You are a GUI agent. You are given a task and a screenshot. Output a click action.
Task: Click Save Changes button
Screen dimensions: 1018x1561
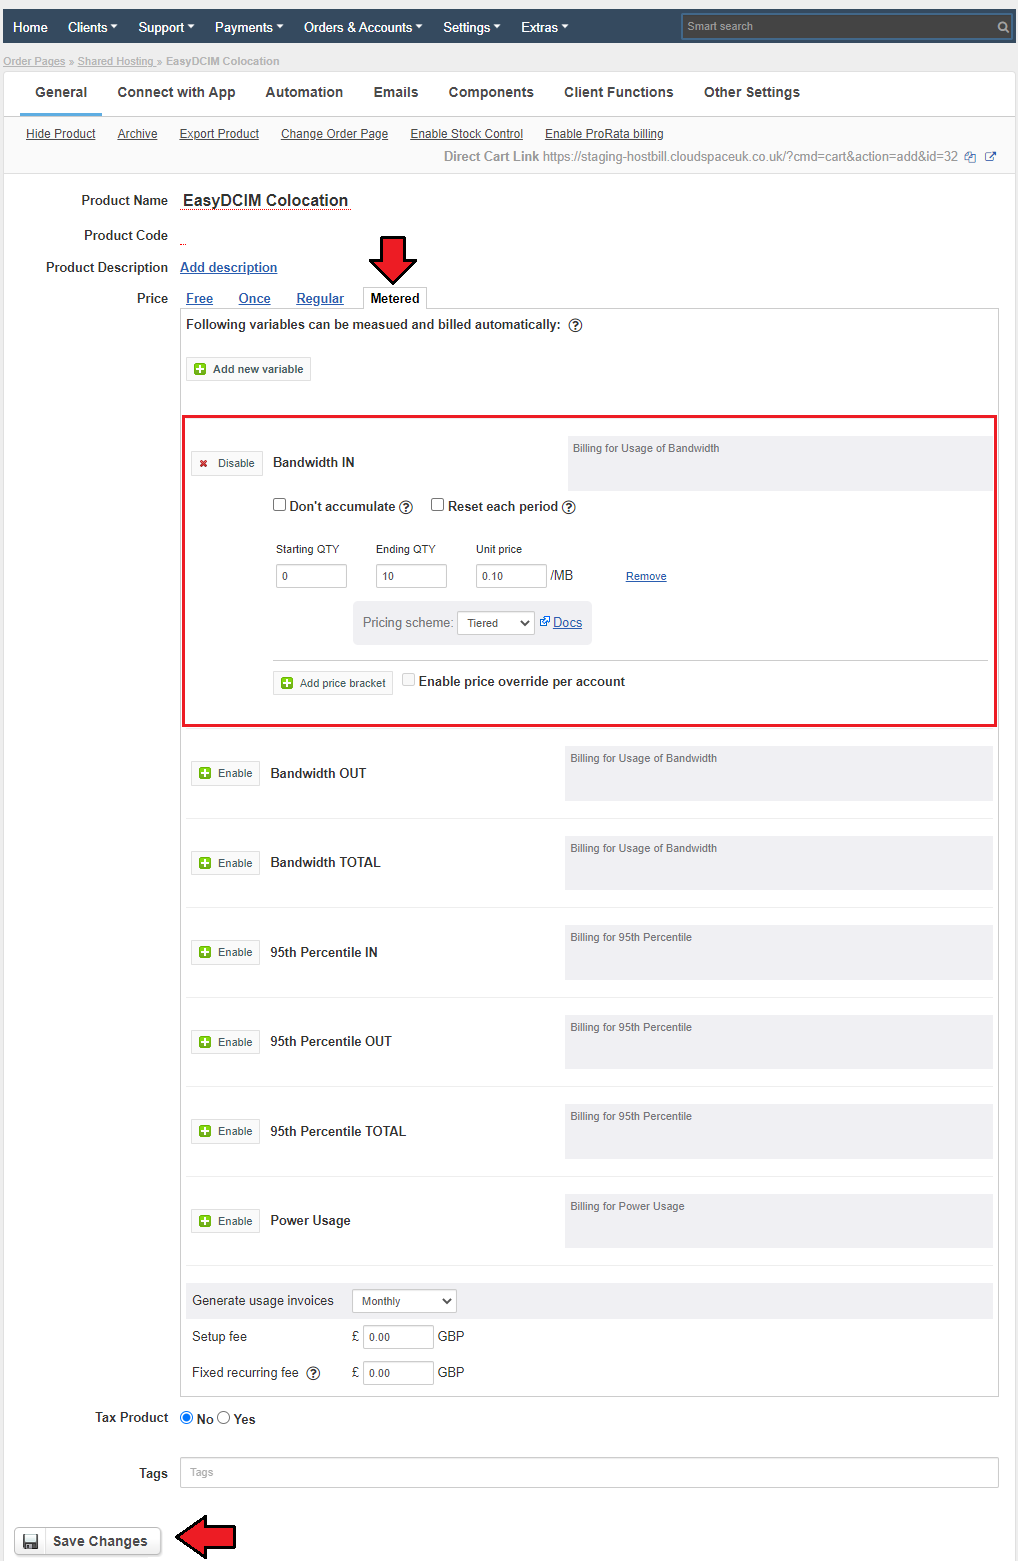(x=88, y=1541)
